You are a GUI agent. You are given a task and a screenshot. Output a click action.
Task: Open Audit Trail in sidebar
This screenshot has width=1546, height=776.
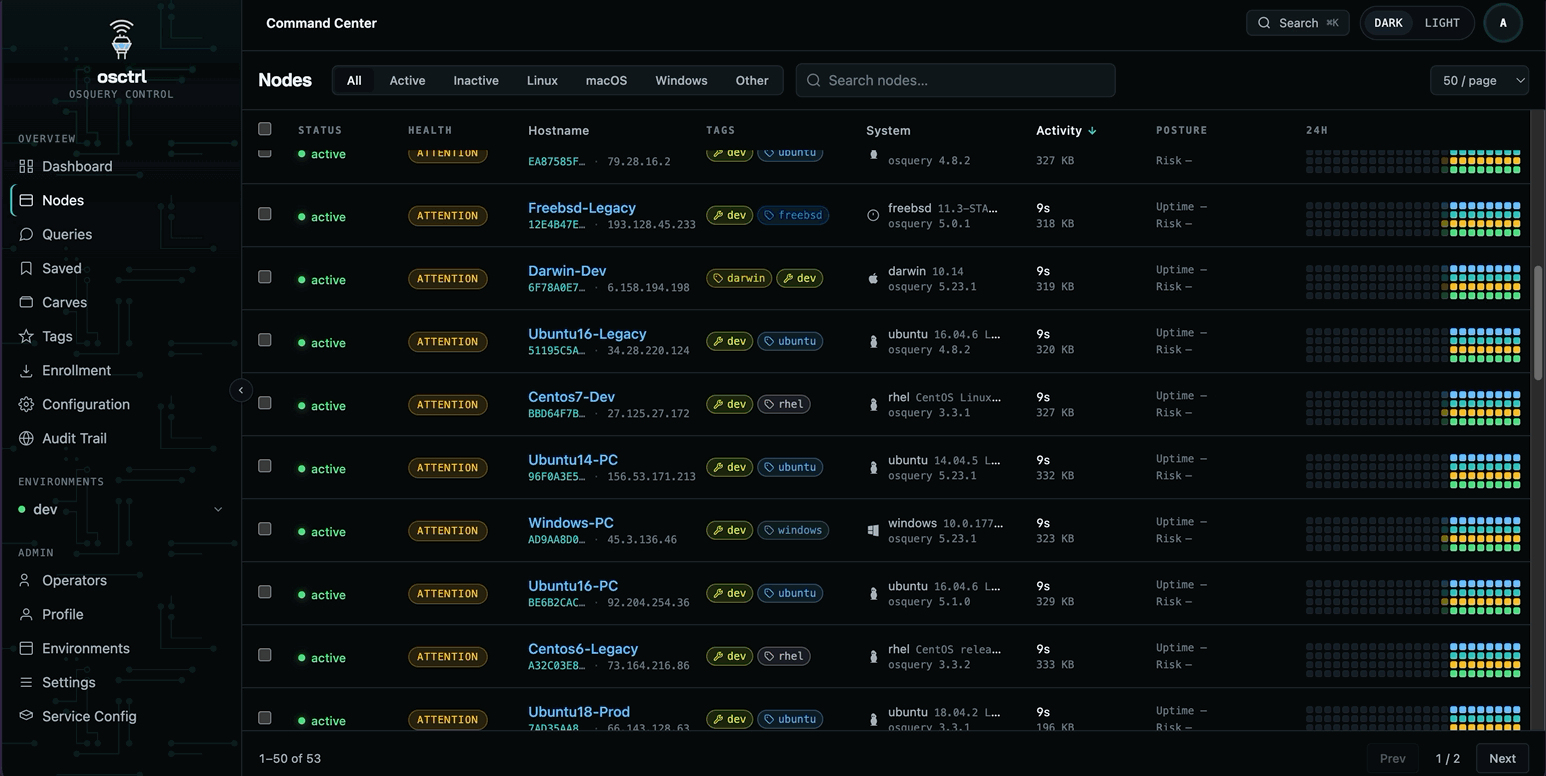point(74,438)
